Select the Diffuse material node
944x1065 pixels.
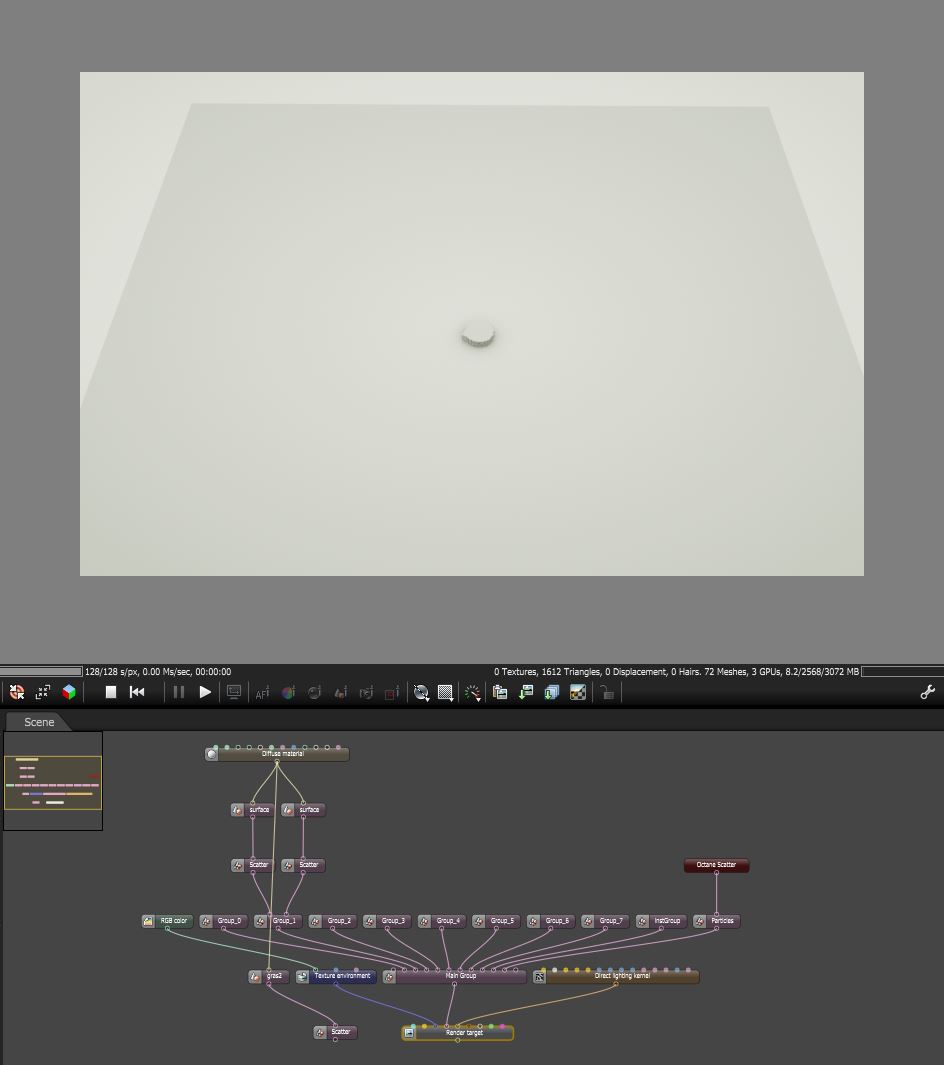coord(277,754)
